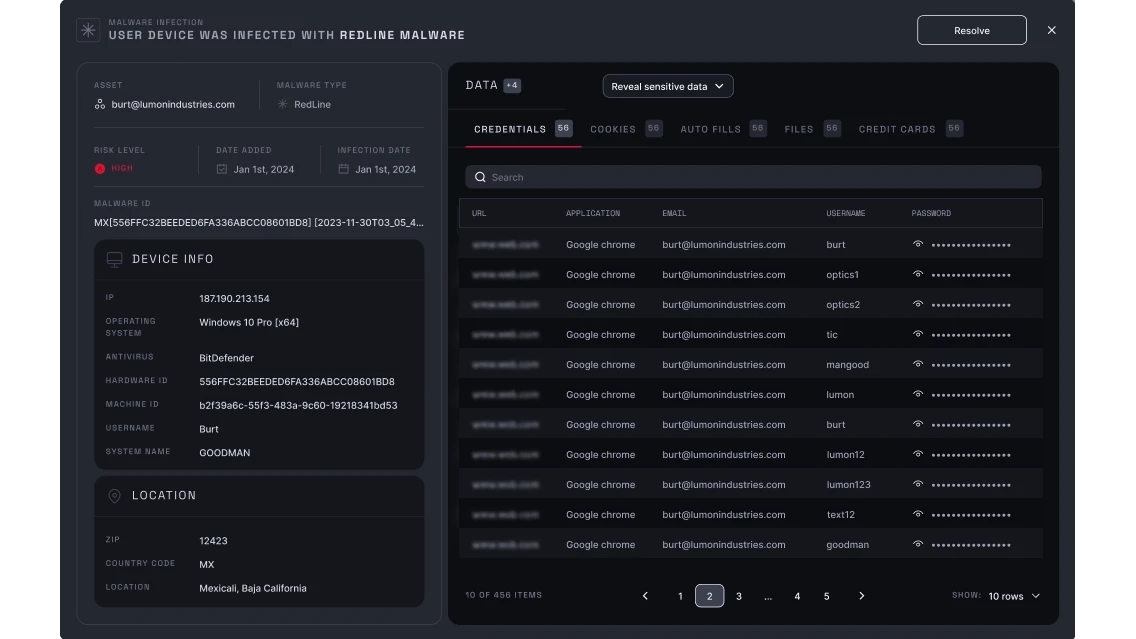Toggle password visibility for username goodman

coord(918,544)
